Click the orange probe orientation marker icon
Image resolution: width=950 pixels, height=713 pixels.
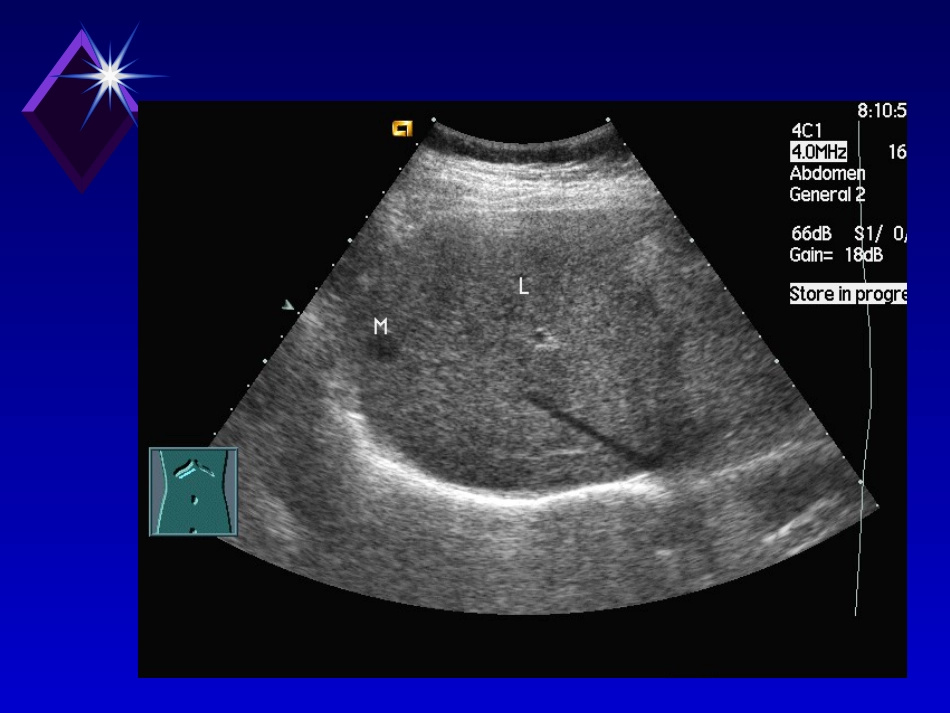click(x=402, y=128)
